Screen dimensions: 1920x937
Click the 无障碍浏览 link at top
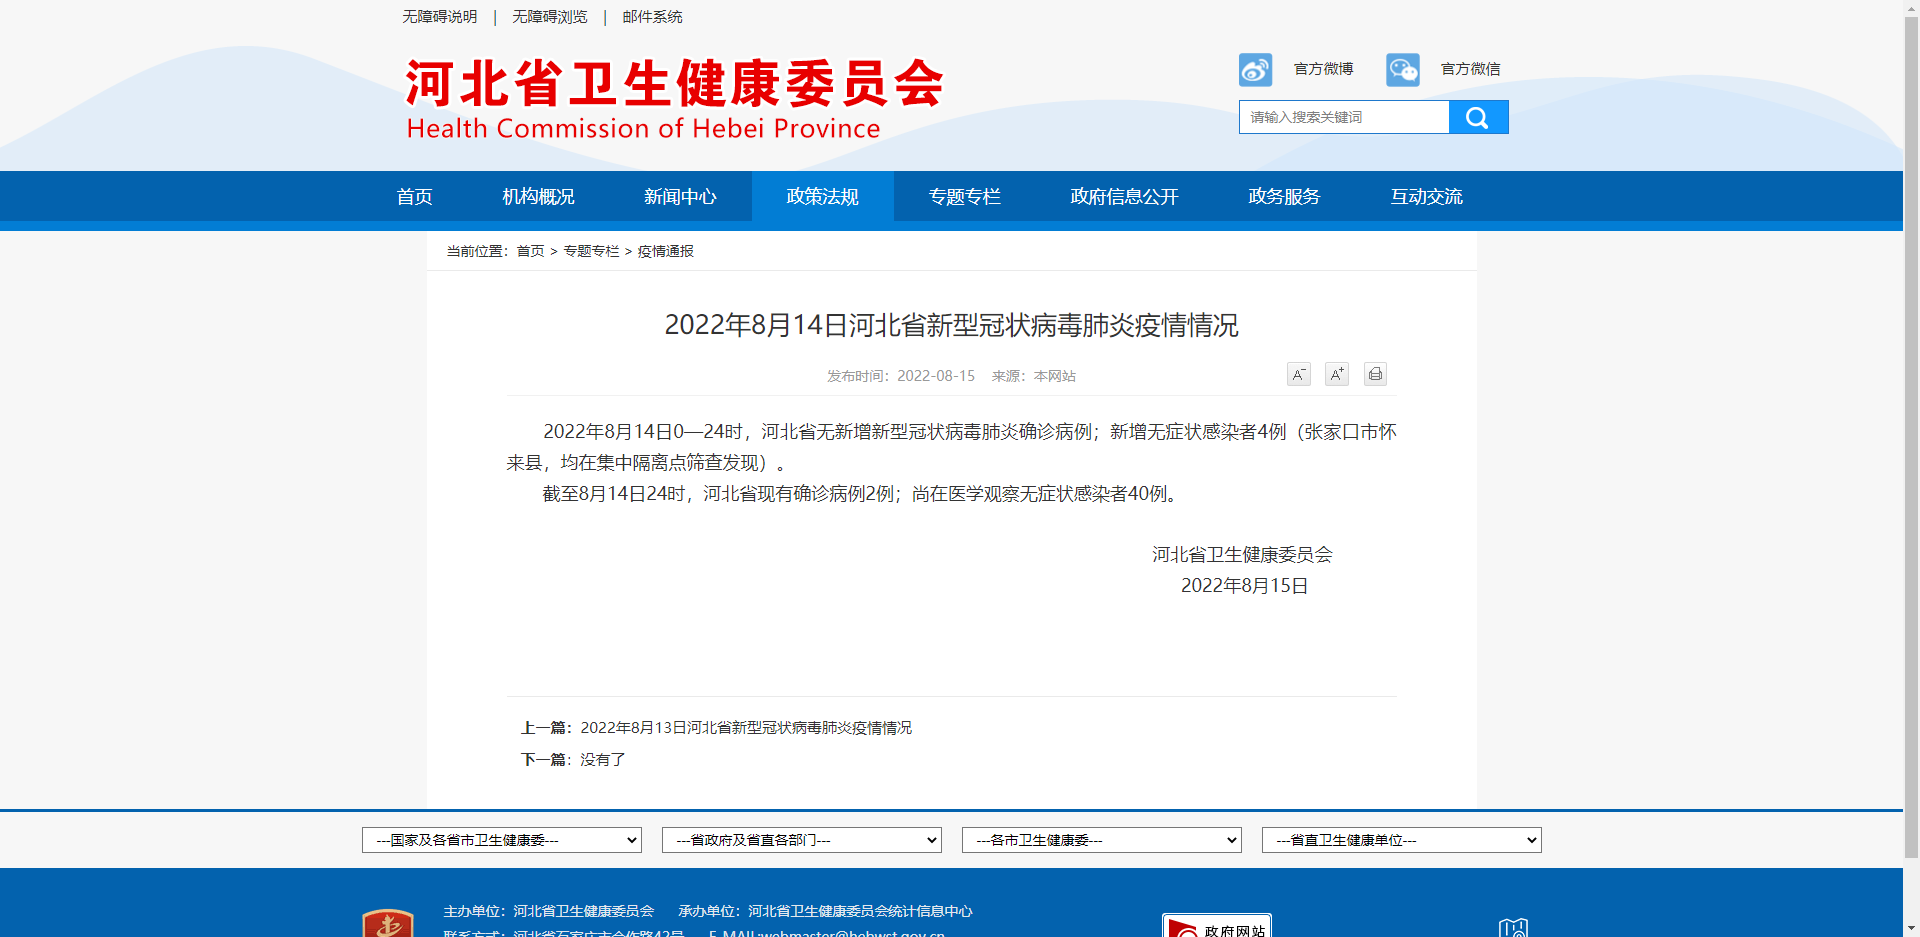coord(549,17)
